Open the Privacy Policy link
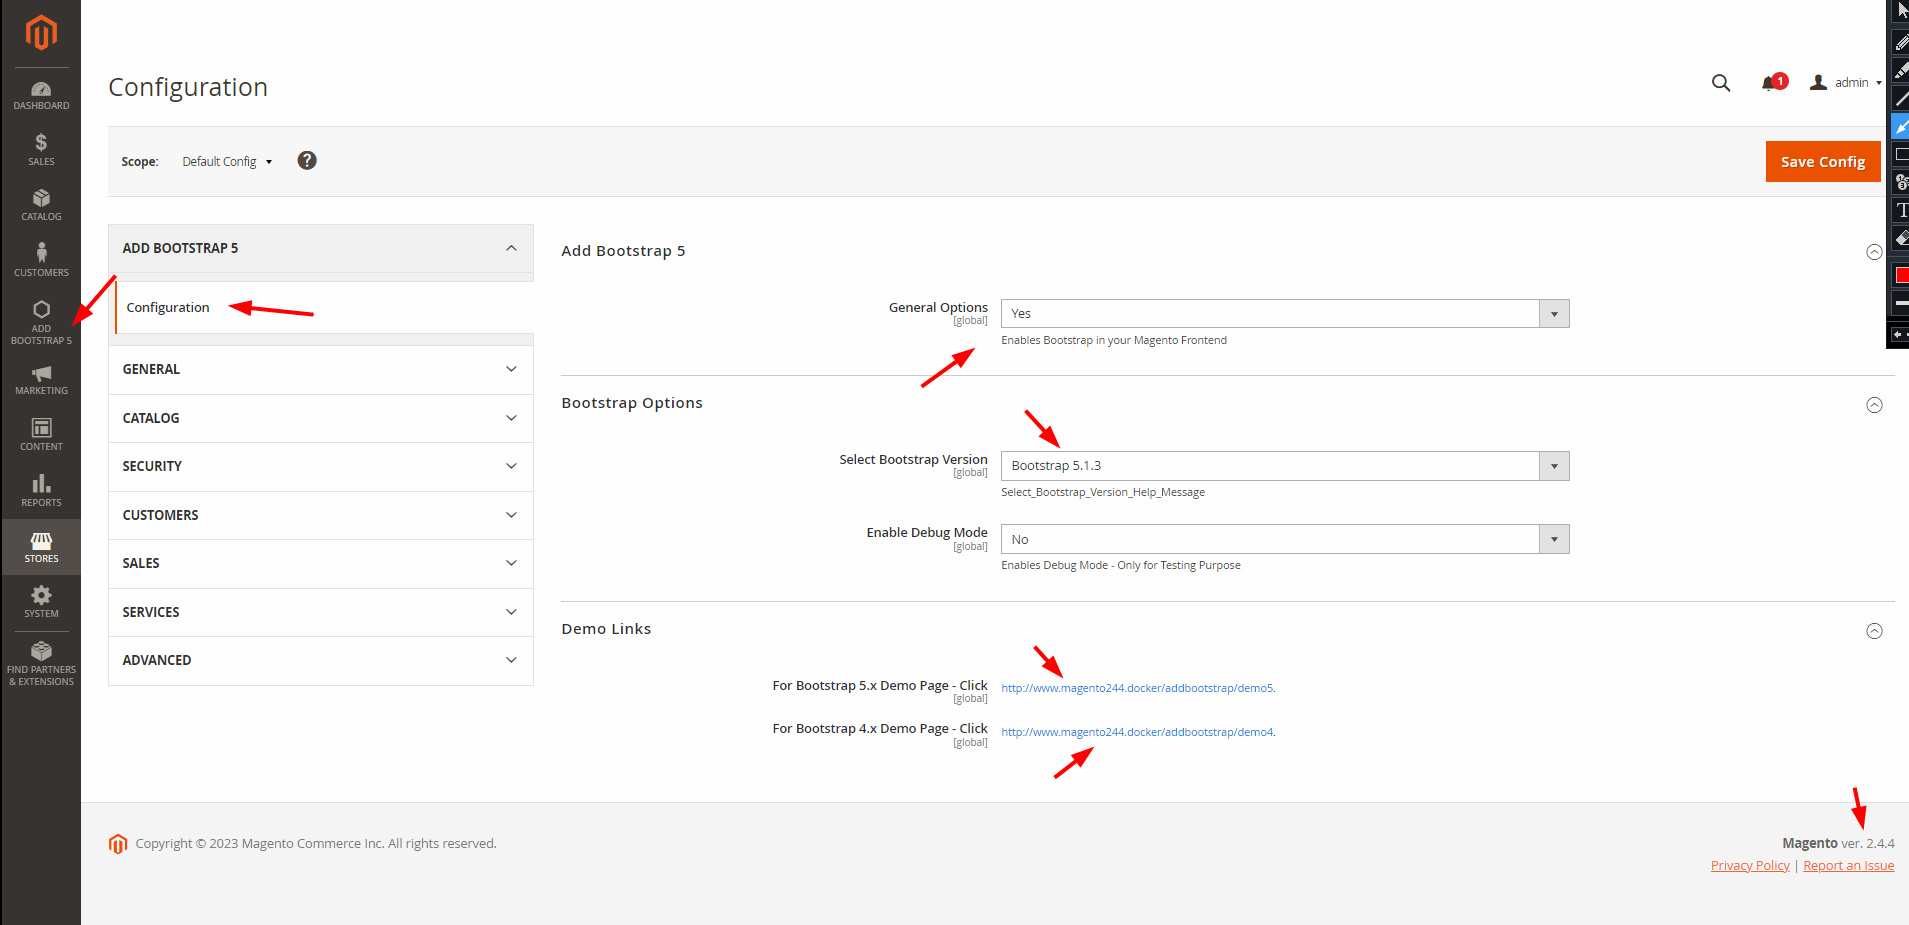Screen dimensions: 1909x925 [1750, 866]
